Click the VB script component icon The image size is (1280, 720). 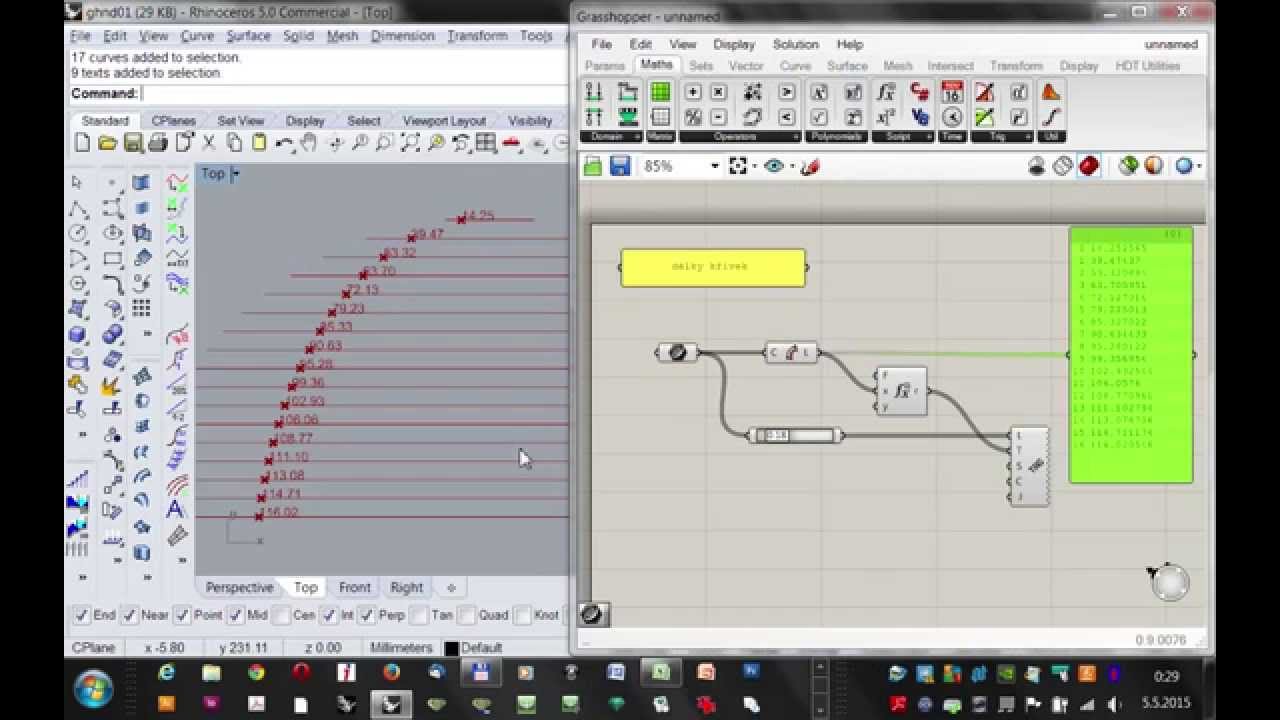[x=920, y=117]
